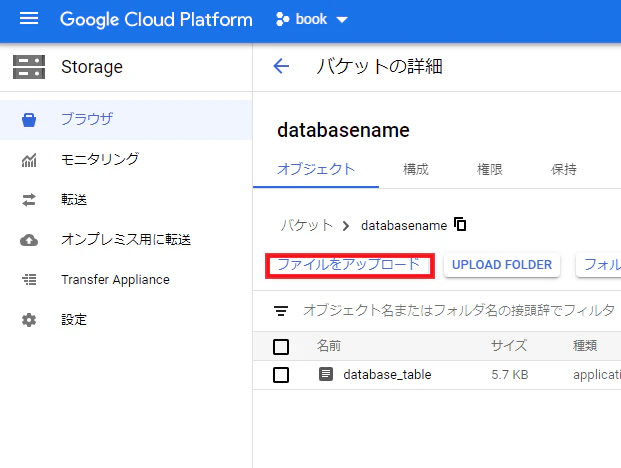Switch to the 構成 tab
The image size is (621, 468).
(x=415, y=169)
